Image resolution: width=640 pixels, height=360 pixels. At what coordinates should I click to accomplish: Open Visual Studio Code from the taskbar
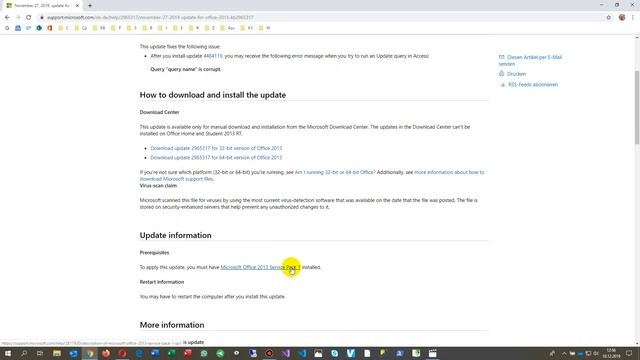pos(302,353)
